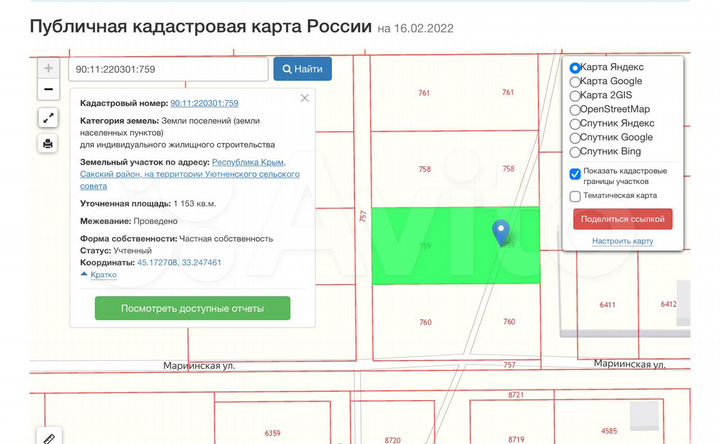Click vertical road label 757
The image size is (720, 444).
click(x=363, y=216)
